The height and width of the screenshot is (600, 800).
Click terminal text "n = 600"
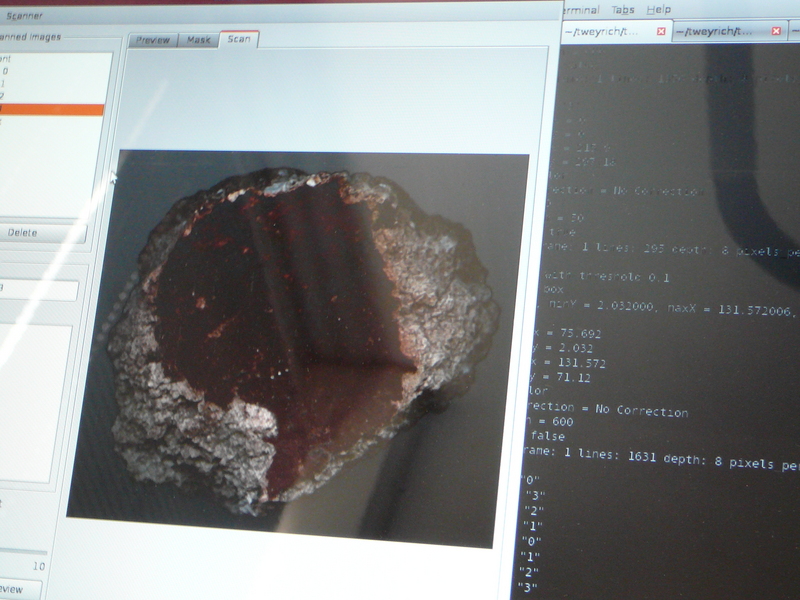(x=550, y=421)
